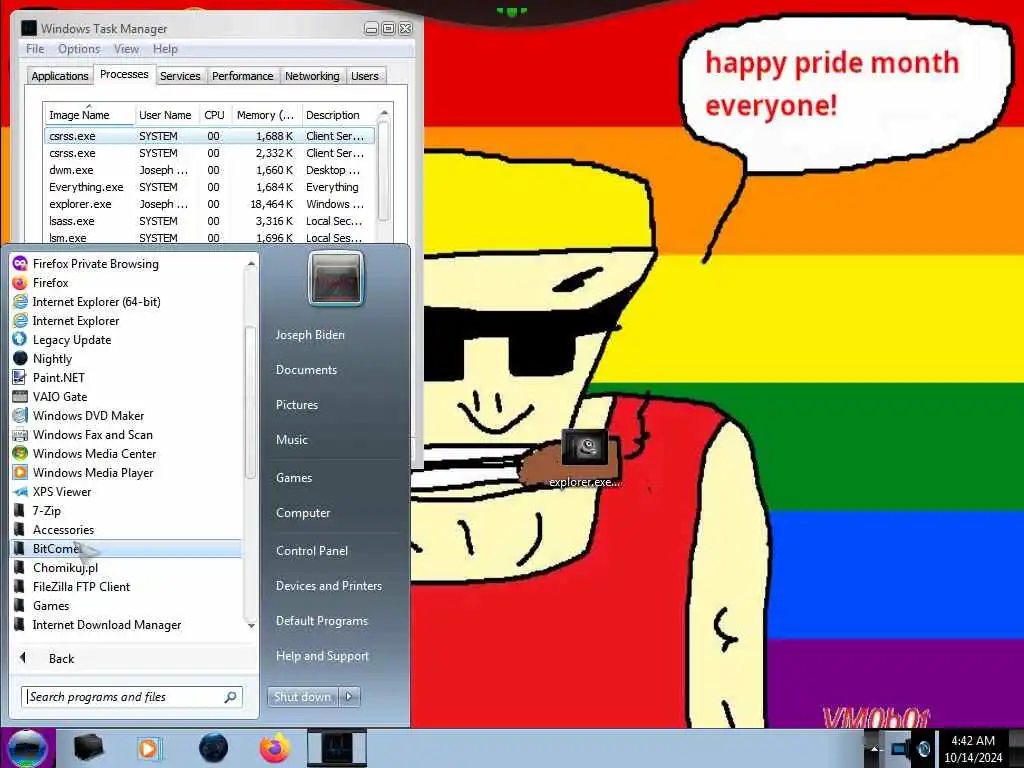
Task: Open the shut down options arrow
Action: click(349, 697)
